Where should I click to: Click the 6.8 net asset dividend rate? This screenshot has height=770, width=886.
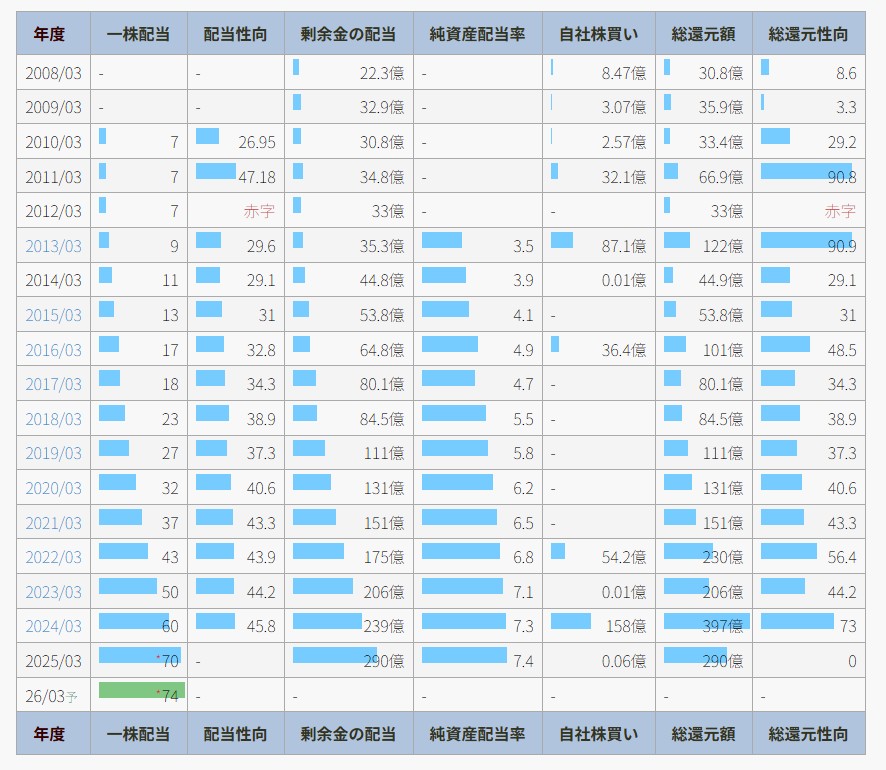pos(523,558)
